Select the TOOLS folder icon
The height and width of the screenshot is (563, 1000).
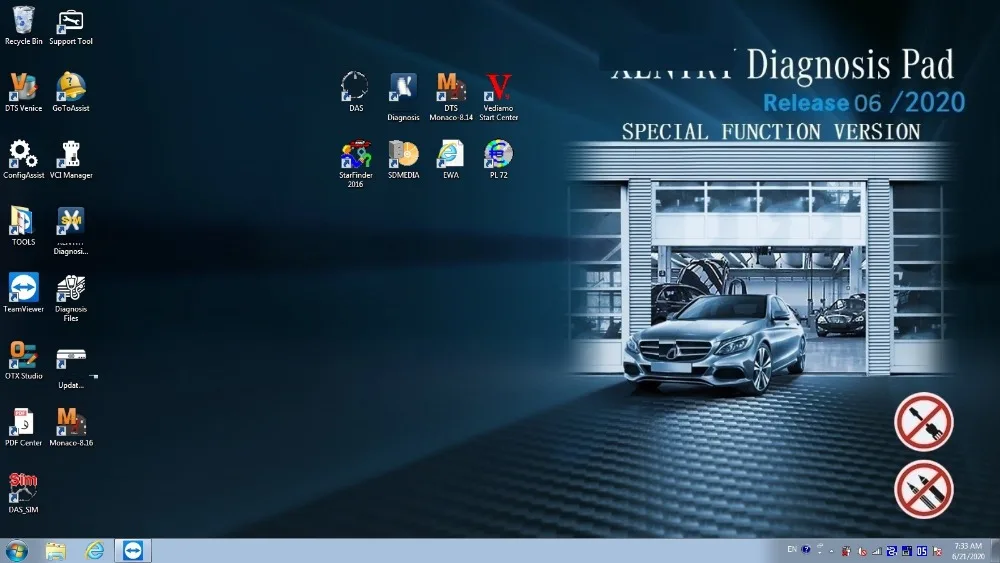24,226
